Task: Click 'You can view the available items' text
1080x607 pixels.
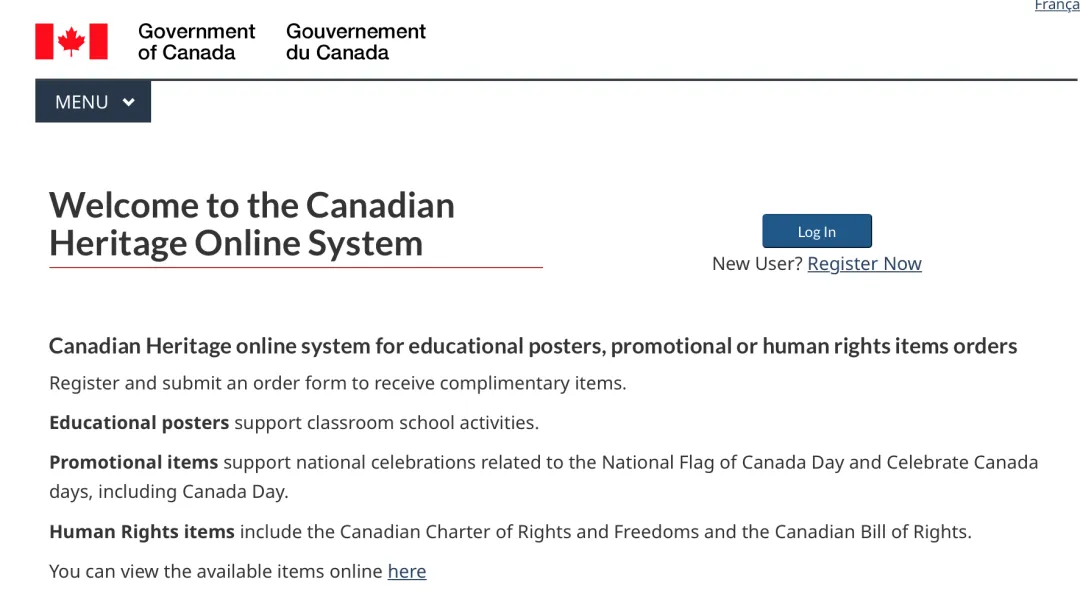Action: (x=216, y=572)
